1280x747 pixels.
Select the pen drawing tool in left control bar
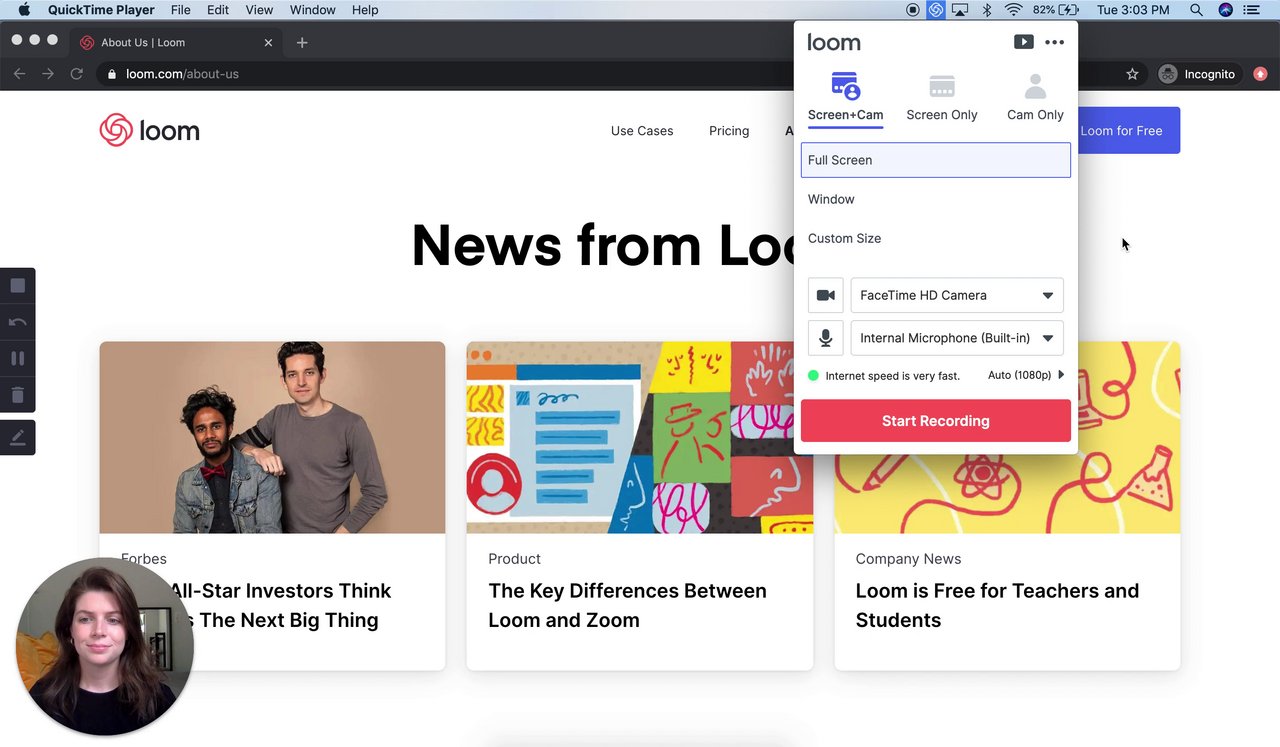click(x=17, y=437)
